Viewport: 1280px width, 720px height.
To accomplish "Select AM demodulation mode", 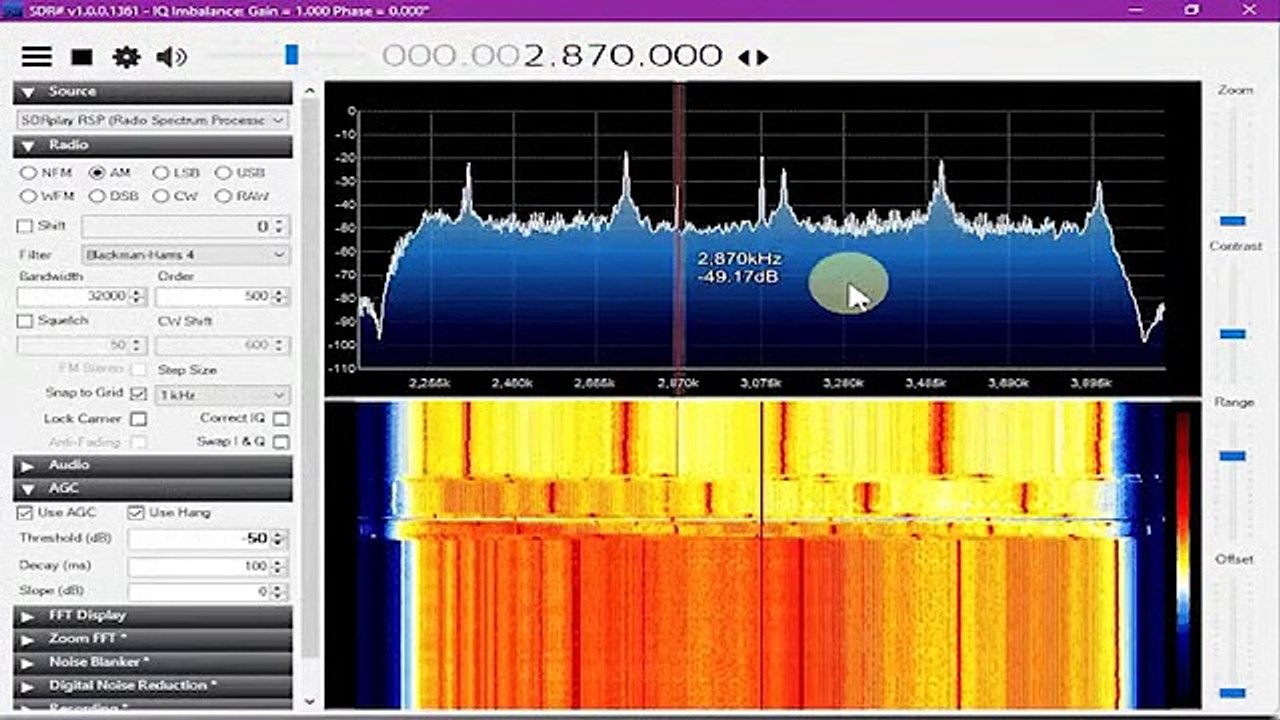I will coord(110,173).
